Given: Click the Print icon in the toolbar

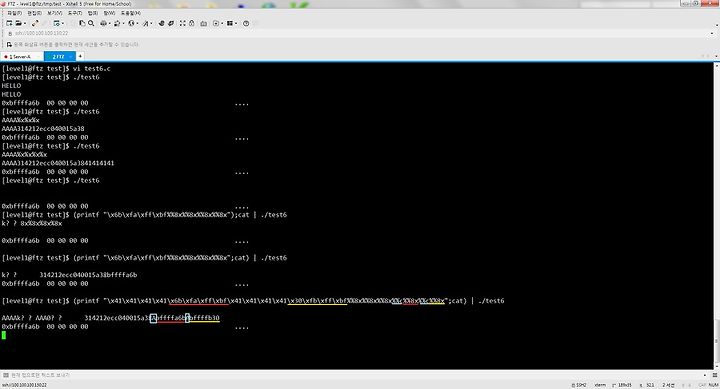Looking at the screenshot, I should click(103, 23).
